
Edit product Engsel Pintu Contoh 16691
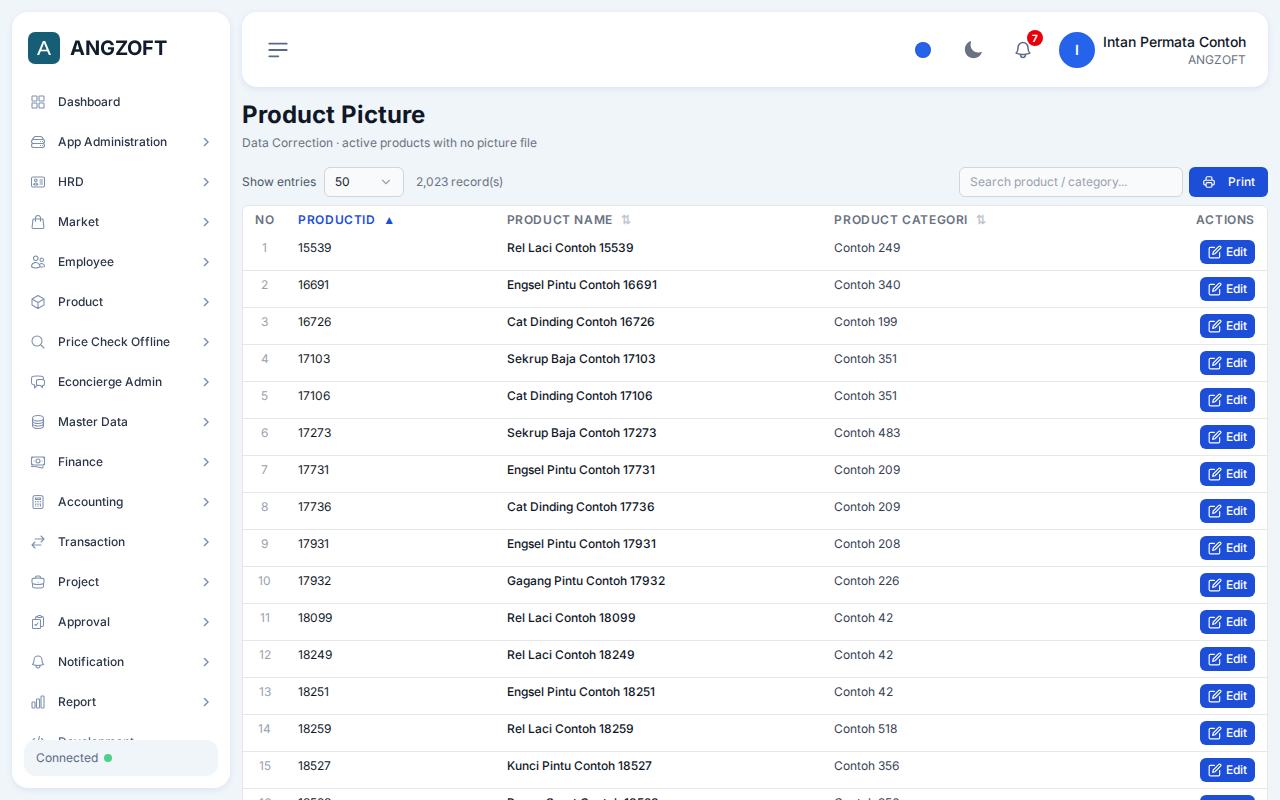tap(1227, 289)
